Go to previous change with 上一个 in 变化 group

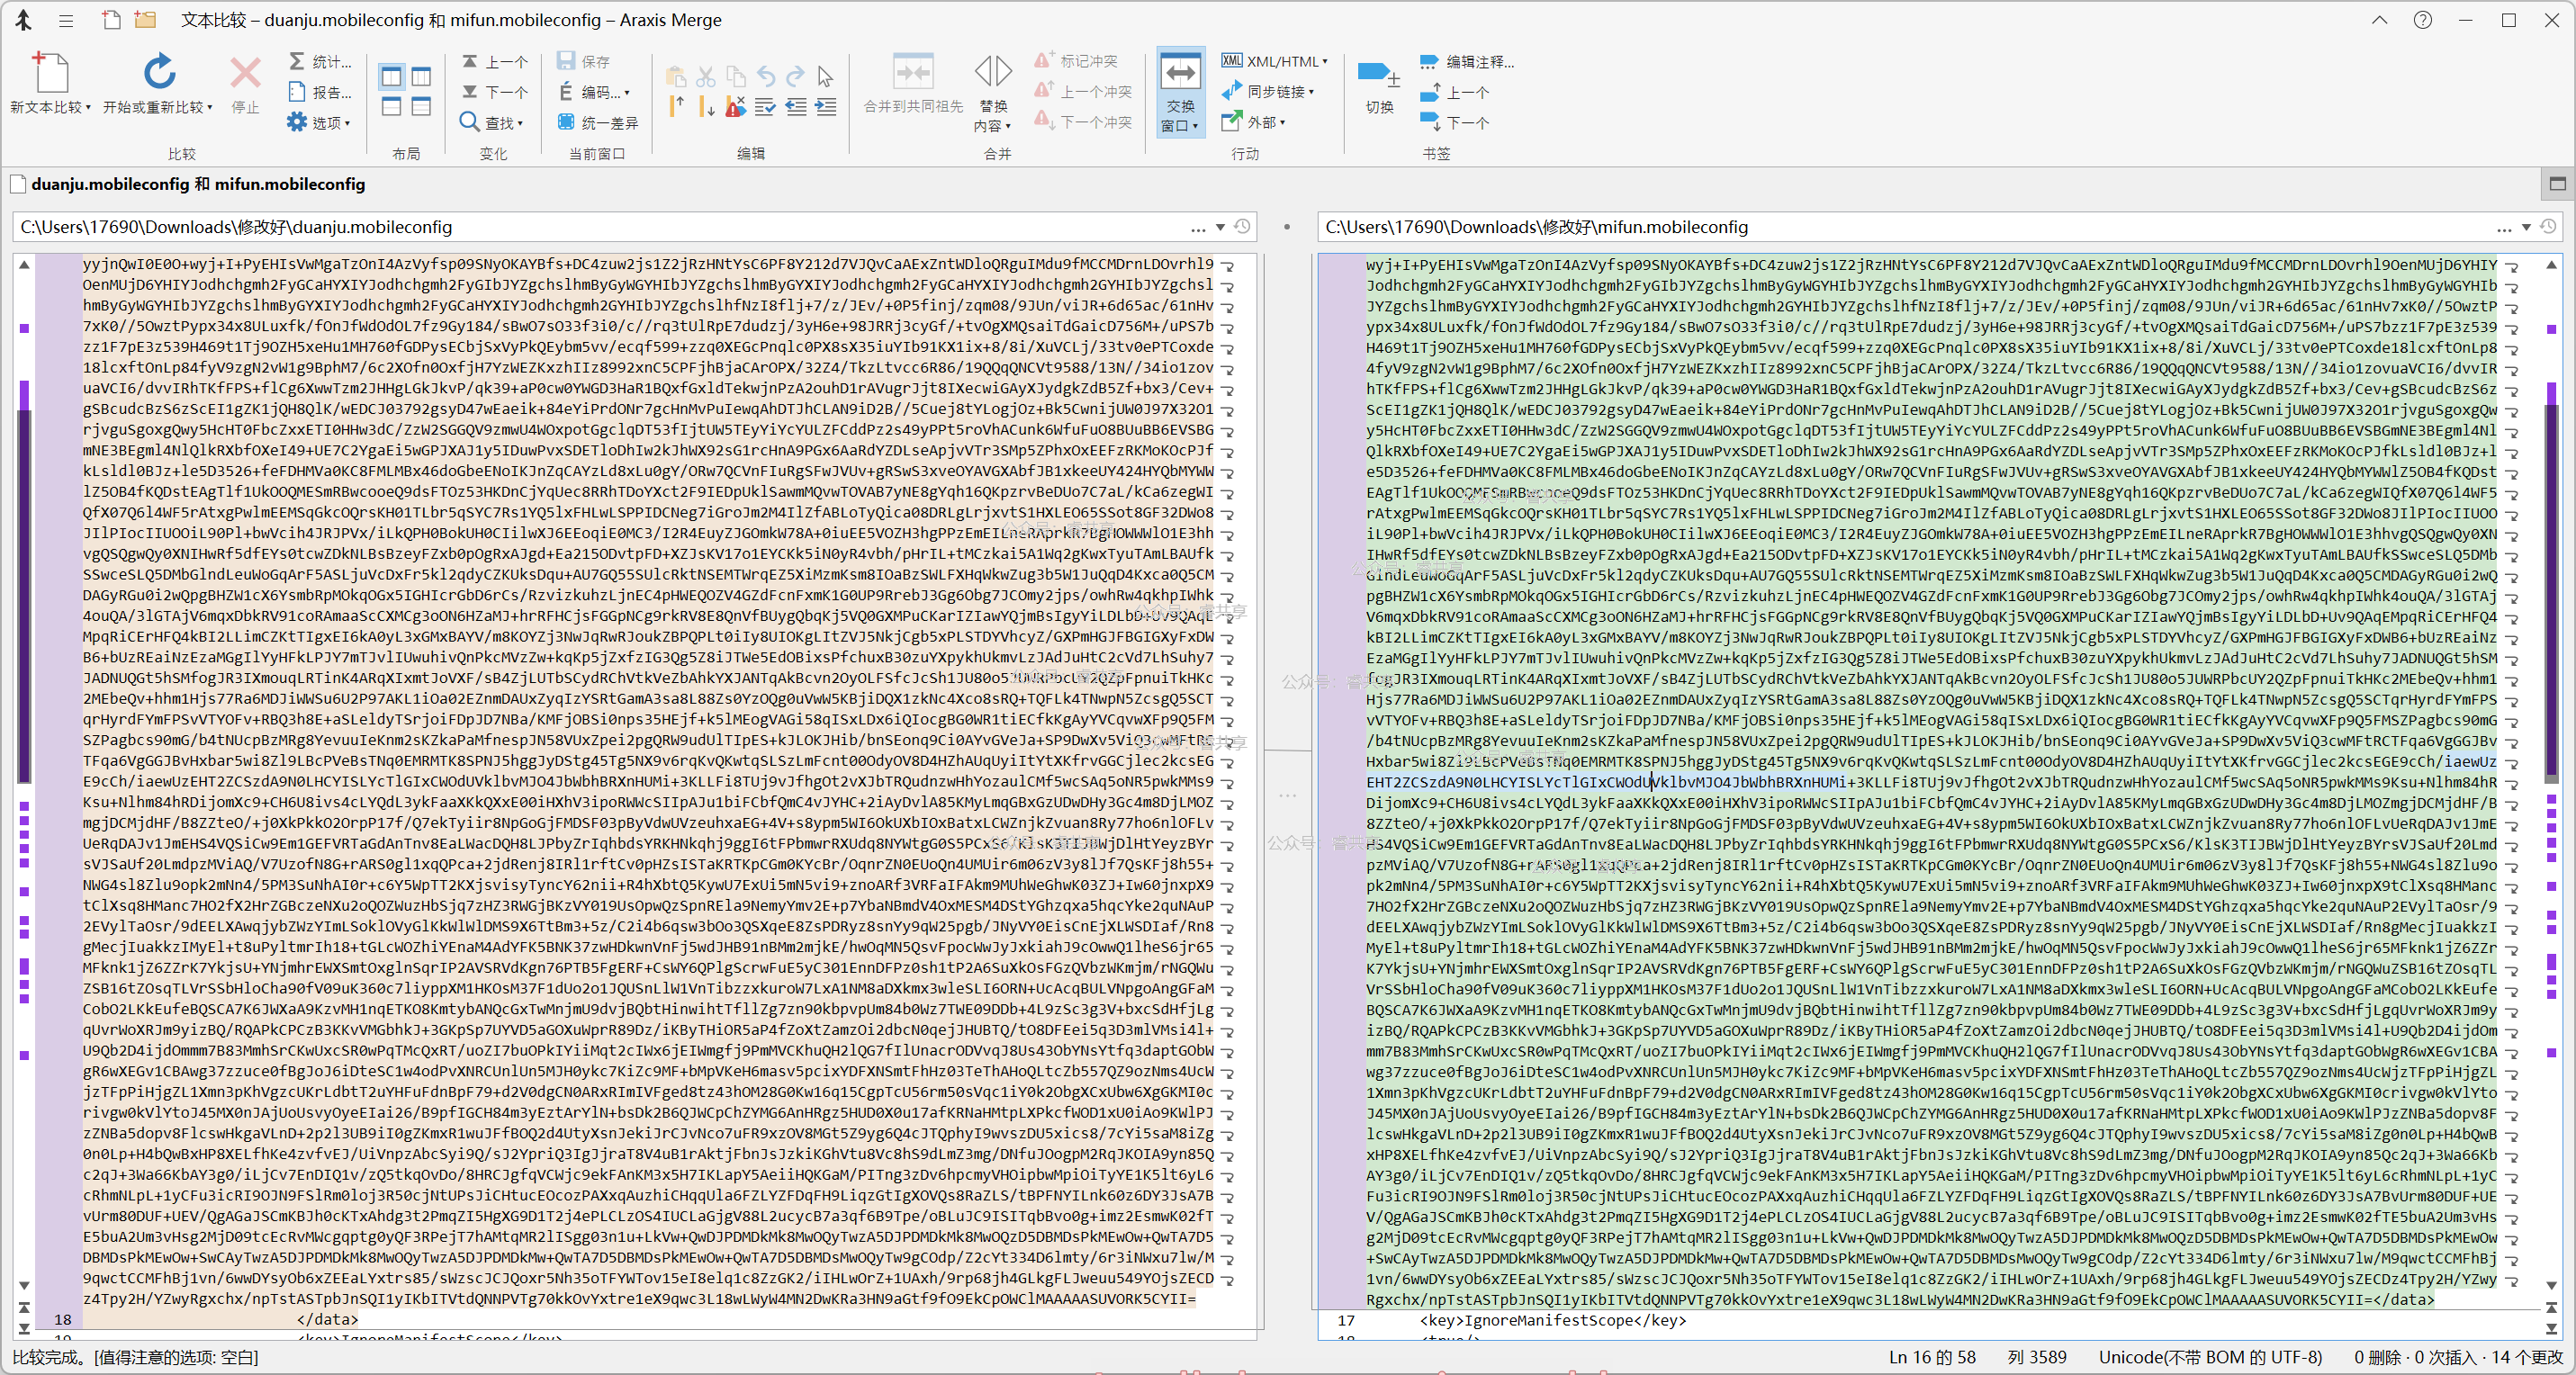495,61
